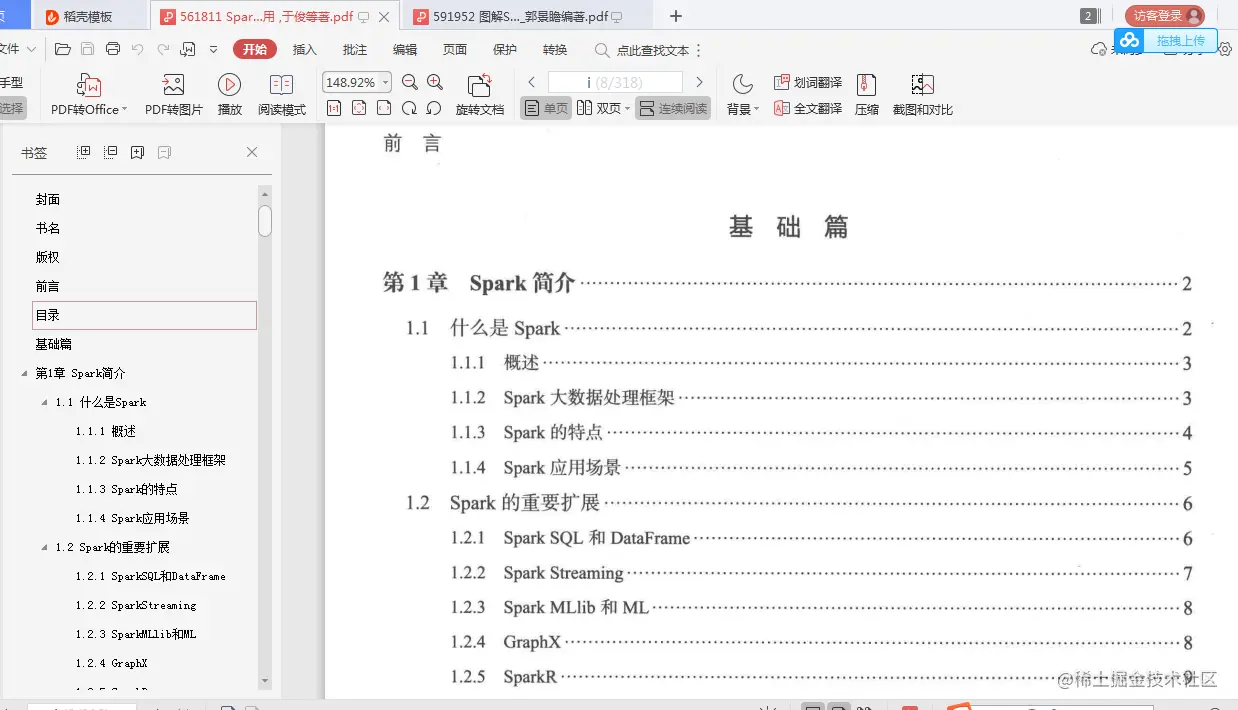Screen dimensions: 1238x710
Task: Zoom out with the minus magnifier
Action: [x=410, y=82]
